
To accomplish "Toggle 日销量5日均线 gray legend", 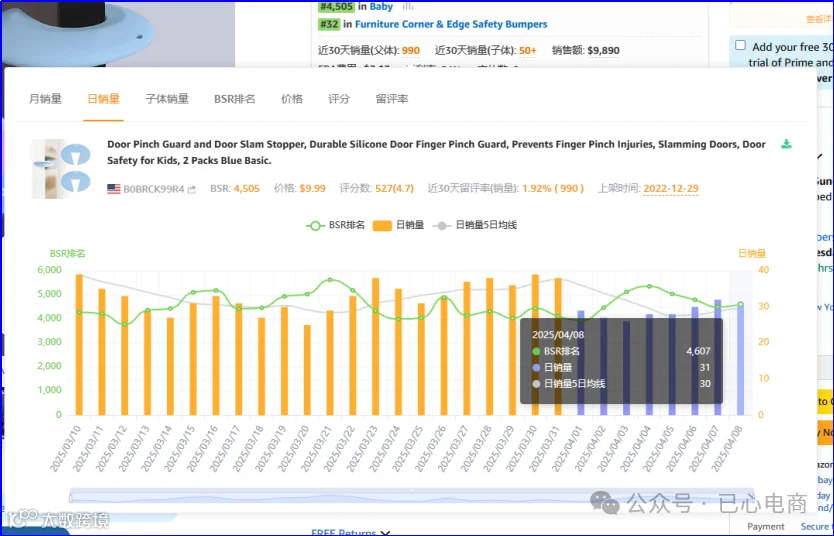I will point(475,225).
